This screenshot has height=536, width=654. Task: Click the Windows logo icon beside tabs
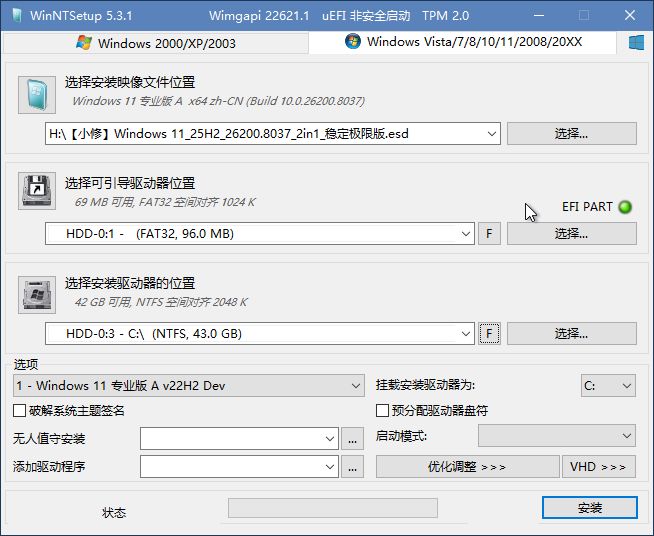click(636, 43)
